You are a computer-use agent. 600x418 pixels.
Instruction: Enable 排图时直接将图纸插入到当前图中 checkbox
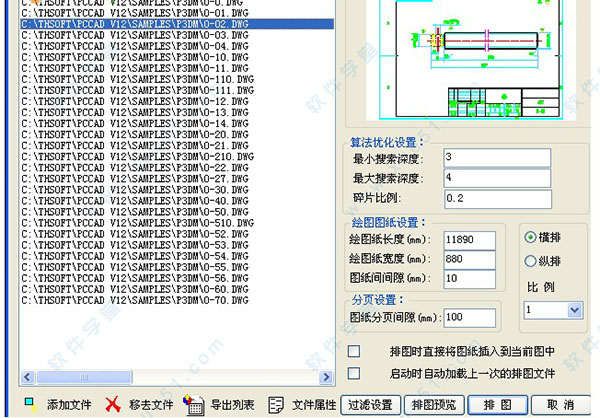(x=353, y=352)
